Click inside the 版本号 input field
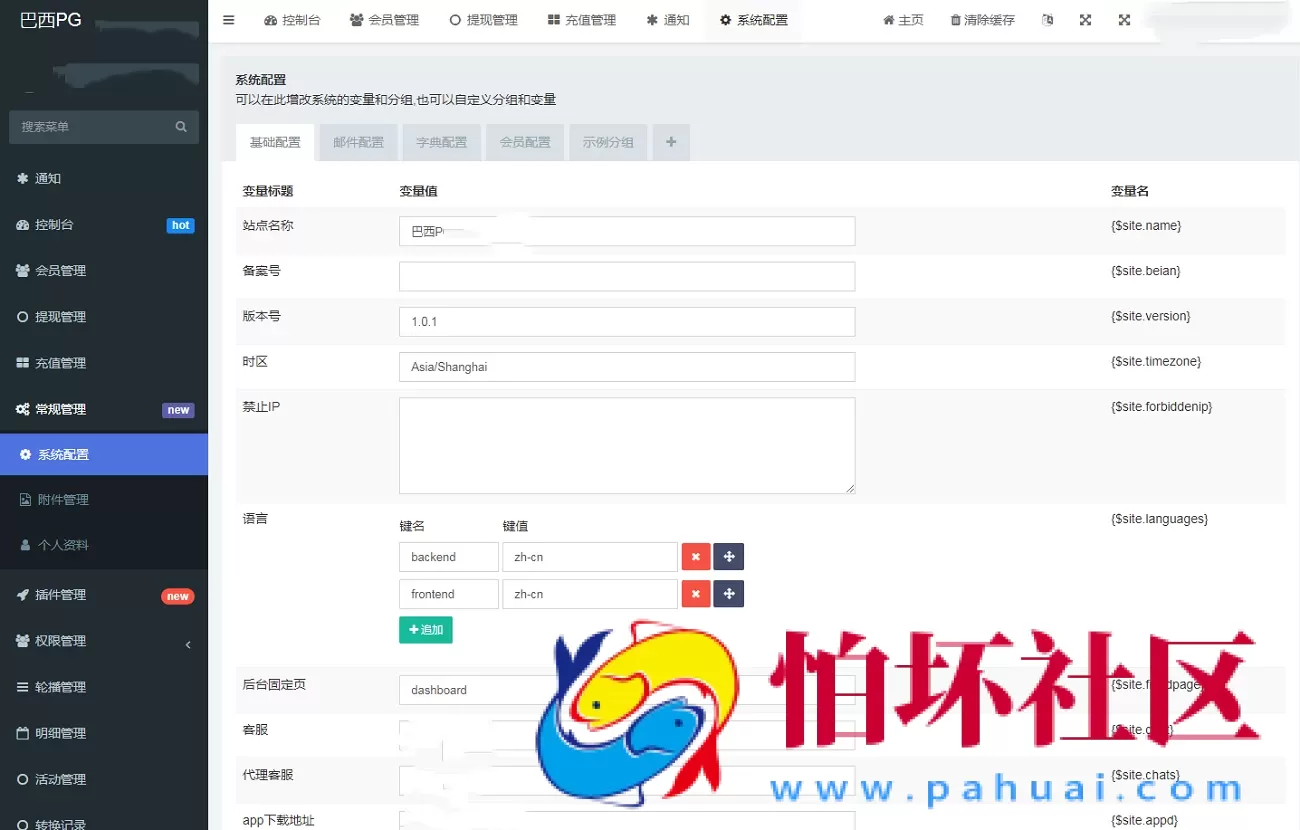 tap(626, 321)
